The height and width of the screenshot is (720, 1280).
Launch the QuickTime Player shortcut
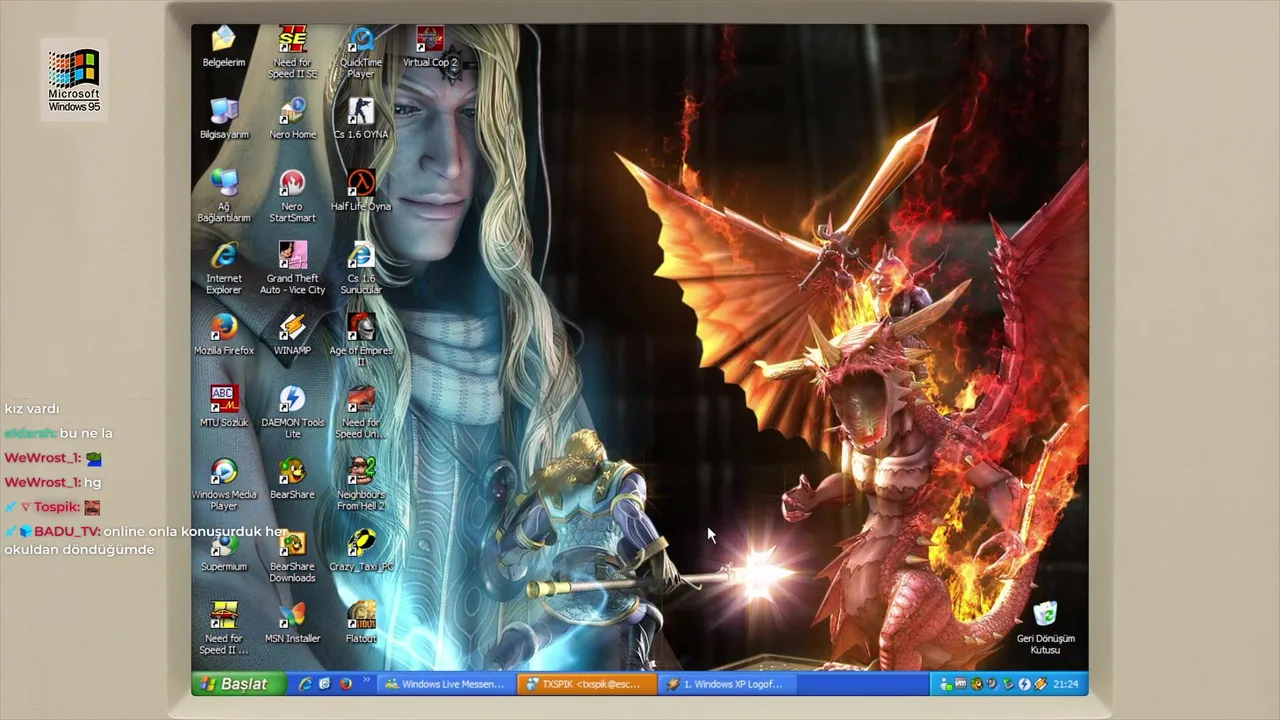coord(361,53)
